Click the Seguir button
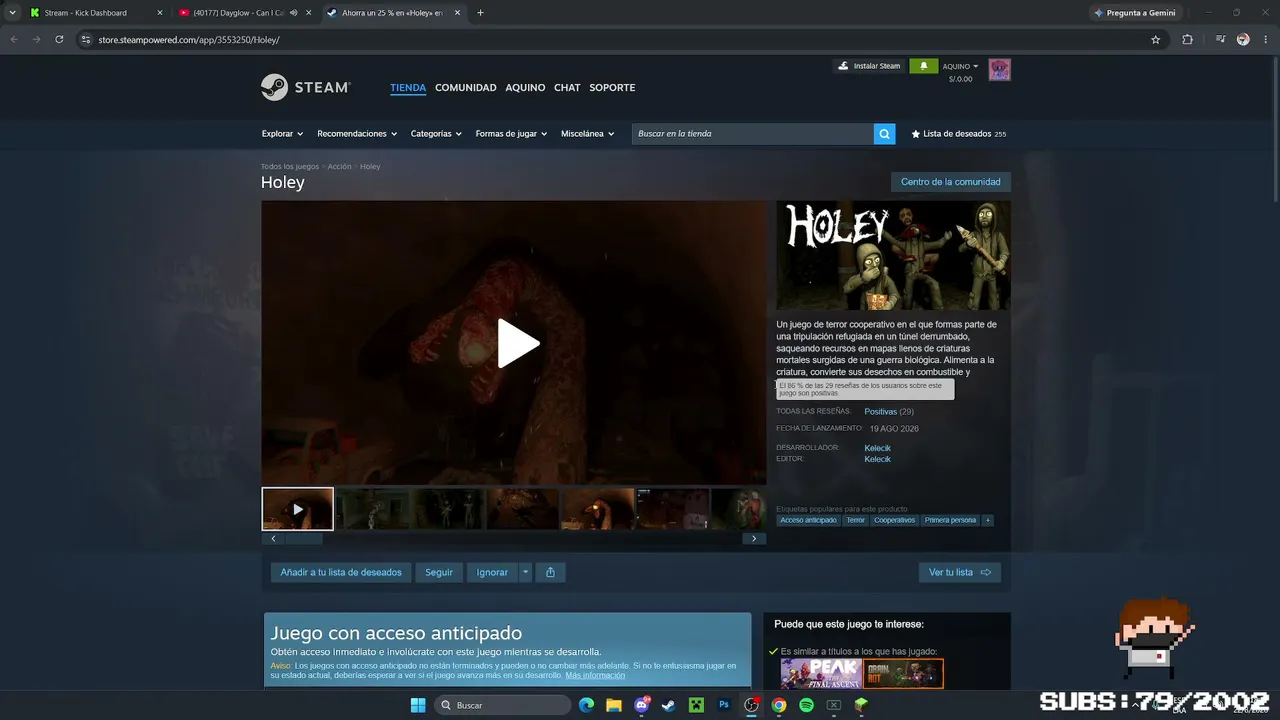Image resolution: width=1280 pixels, height=720 pixels. point(439,572)
